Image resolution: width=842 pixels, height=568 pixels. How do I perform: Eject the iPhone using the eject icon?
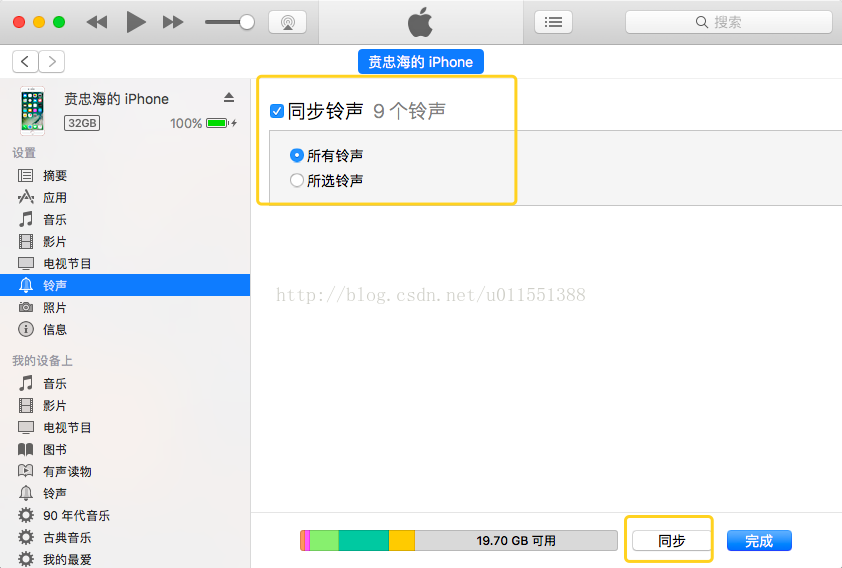click(x=229, y=97)
